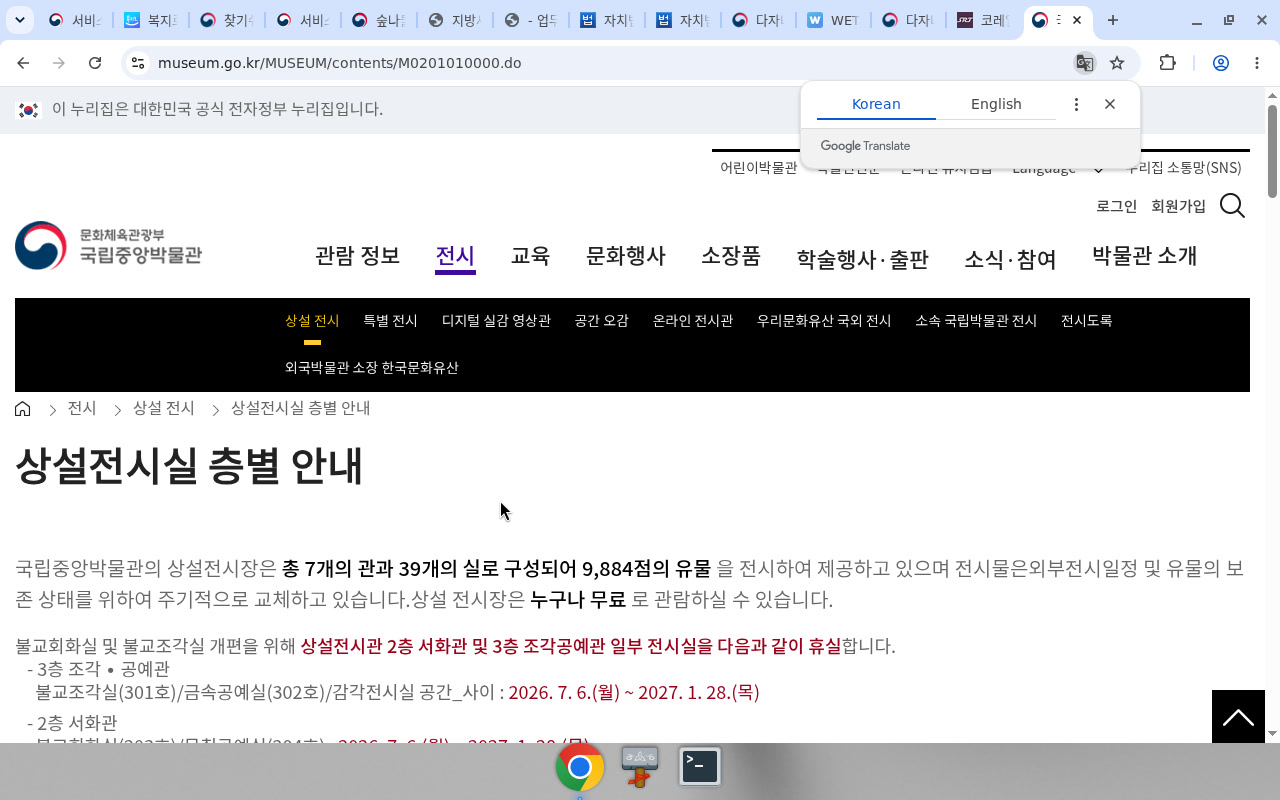
Task: Open the site search magnifier icon
Action: click(1232, 206)
